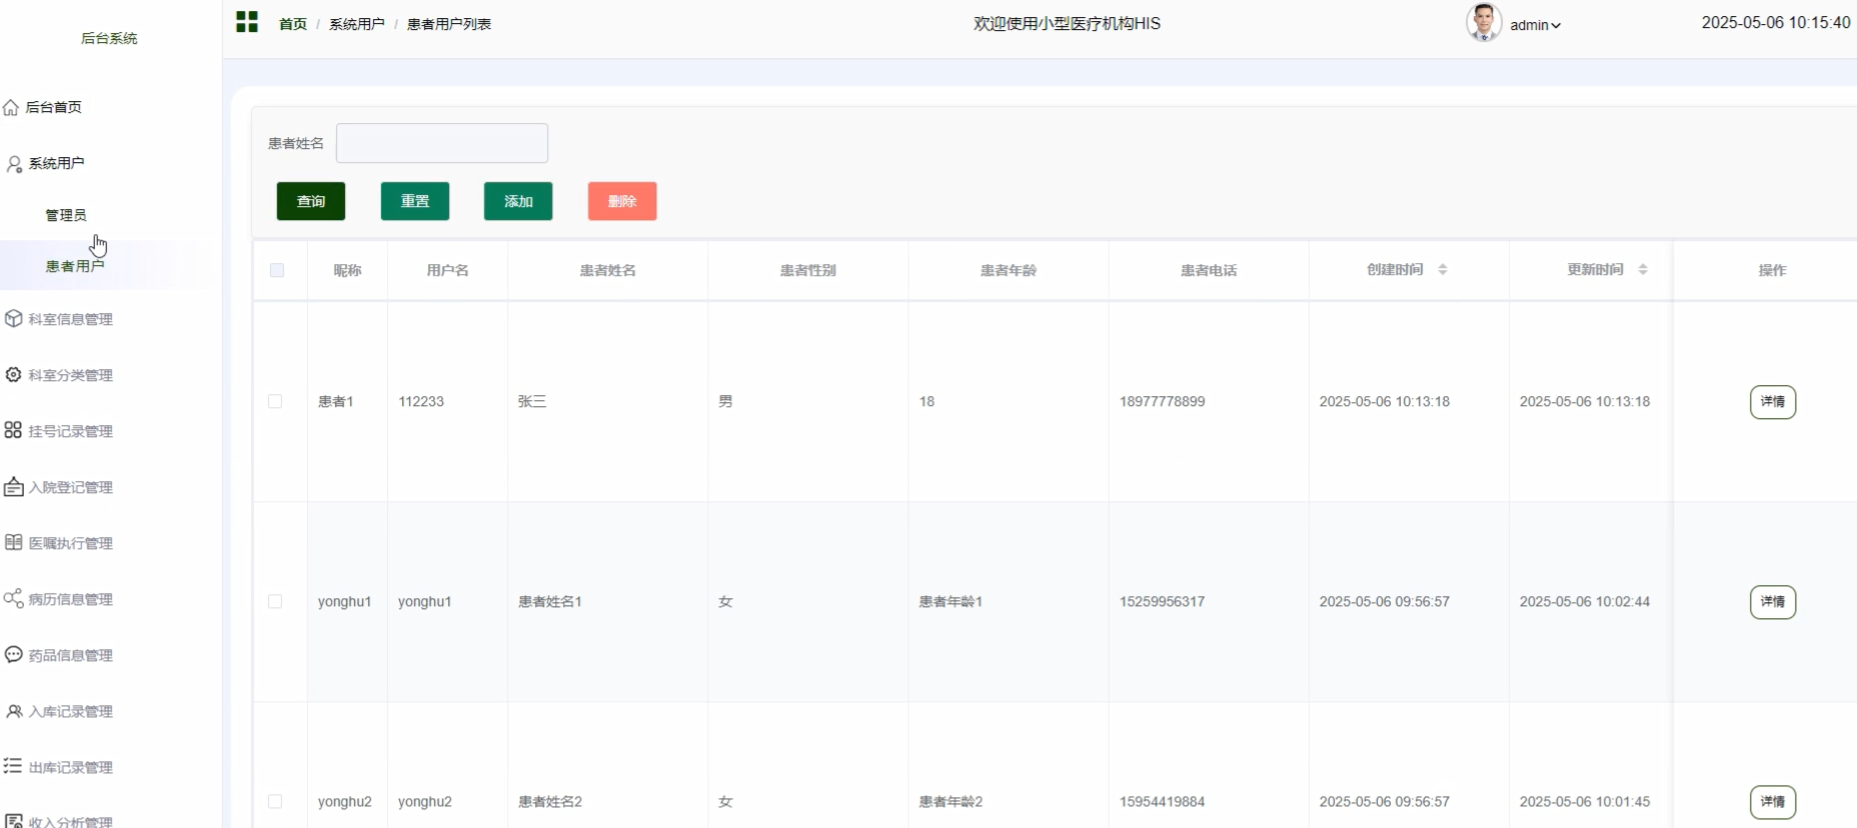Open 详情 for patient 张三
The width and height of the screenshot is (1857, 828).
coord(1773,402)
